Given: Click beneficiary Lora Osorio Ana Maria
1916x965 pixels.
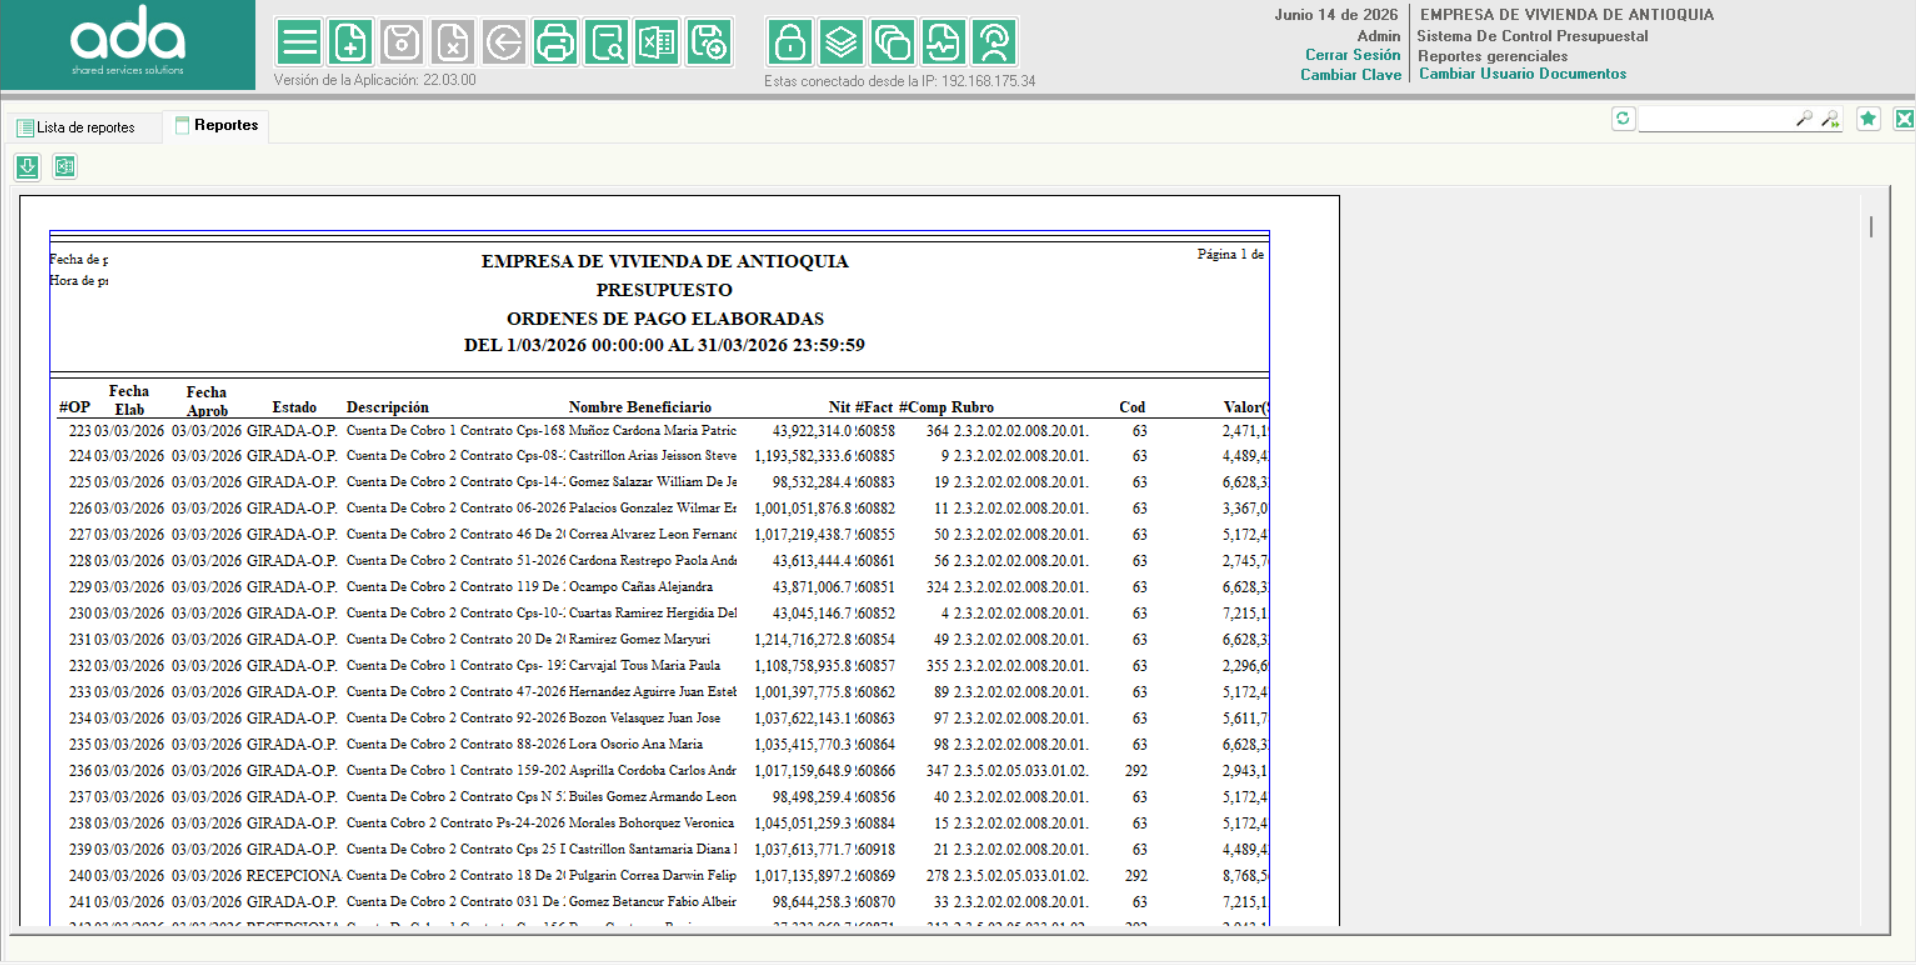Looking at the screenshot, I should [x=635, y=744].
